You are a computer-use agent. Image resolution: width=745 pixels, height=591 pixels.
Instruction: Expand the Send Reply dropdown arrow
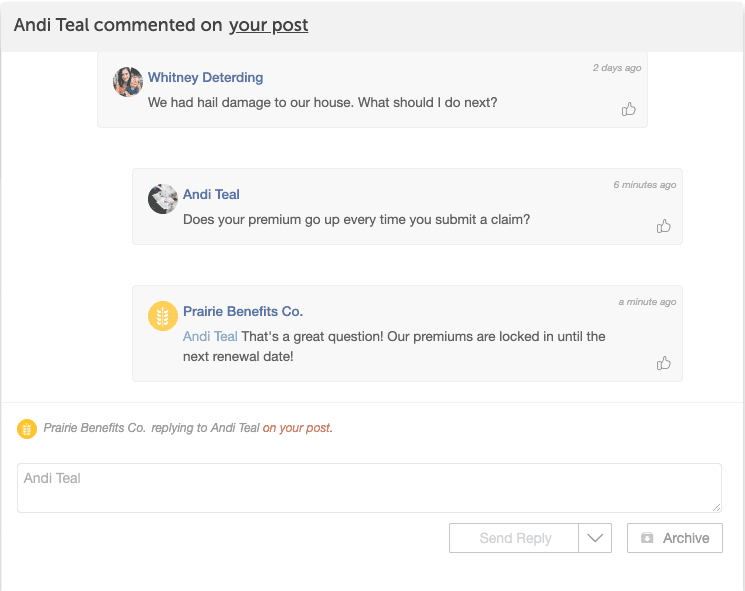595,538
